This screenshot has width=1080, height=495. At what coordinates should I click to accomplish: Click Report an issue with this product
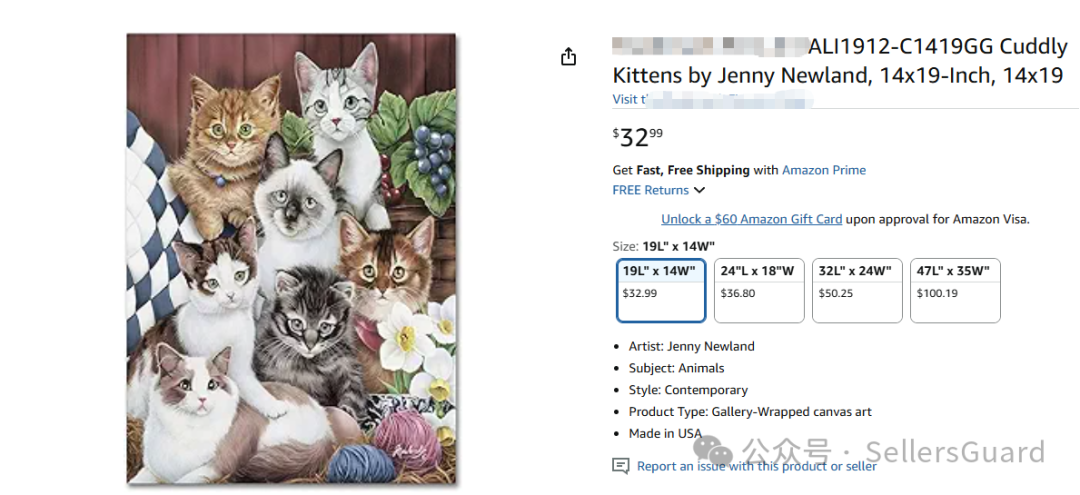tap(756, 466)
